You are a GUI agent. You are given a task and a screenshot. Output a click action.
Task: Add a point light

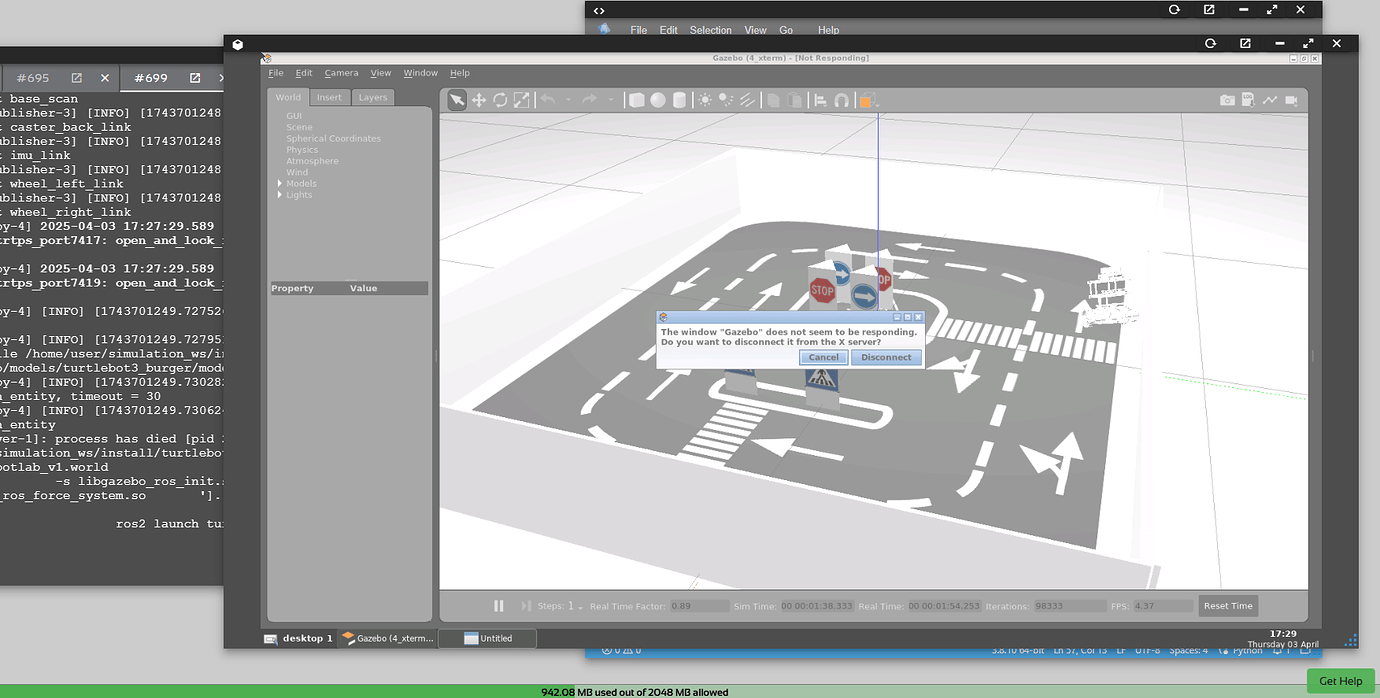click(x=705, y=100)
